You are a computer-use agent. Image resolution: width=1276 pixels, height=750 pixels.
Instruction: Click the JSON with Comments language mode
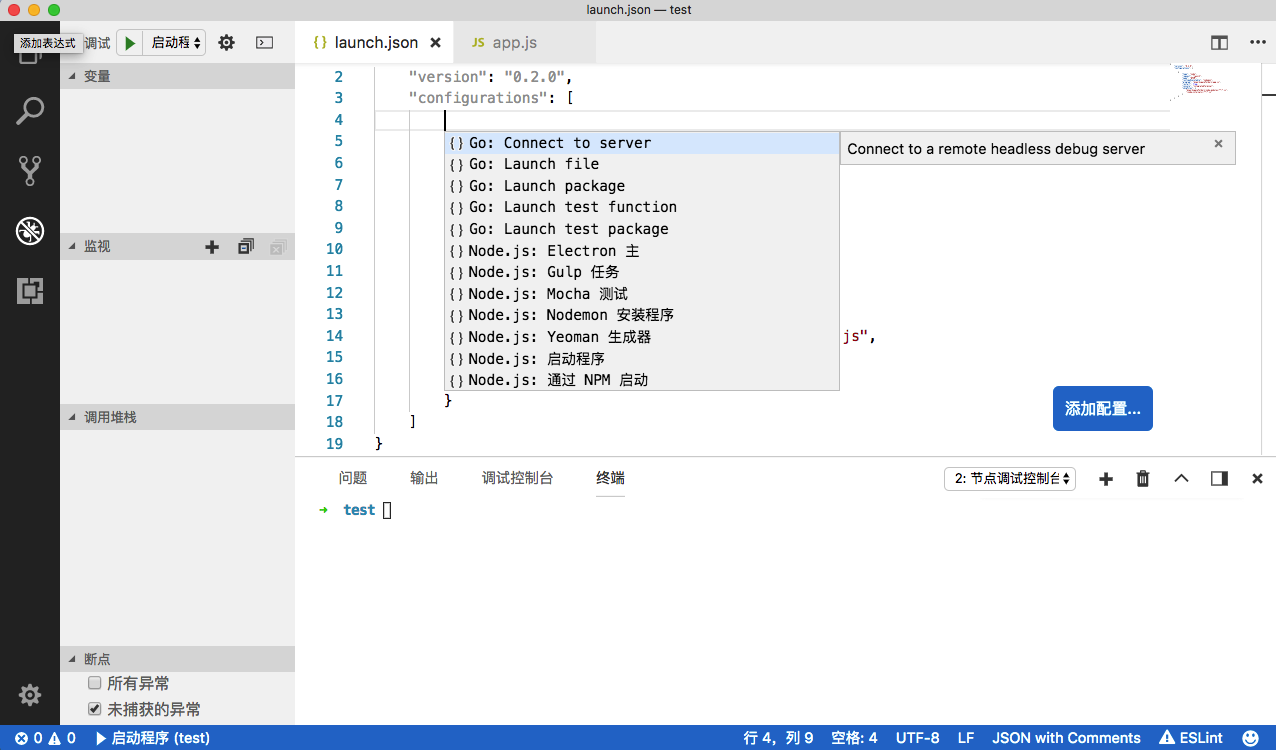[1066, 738]
